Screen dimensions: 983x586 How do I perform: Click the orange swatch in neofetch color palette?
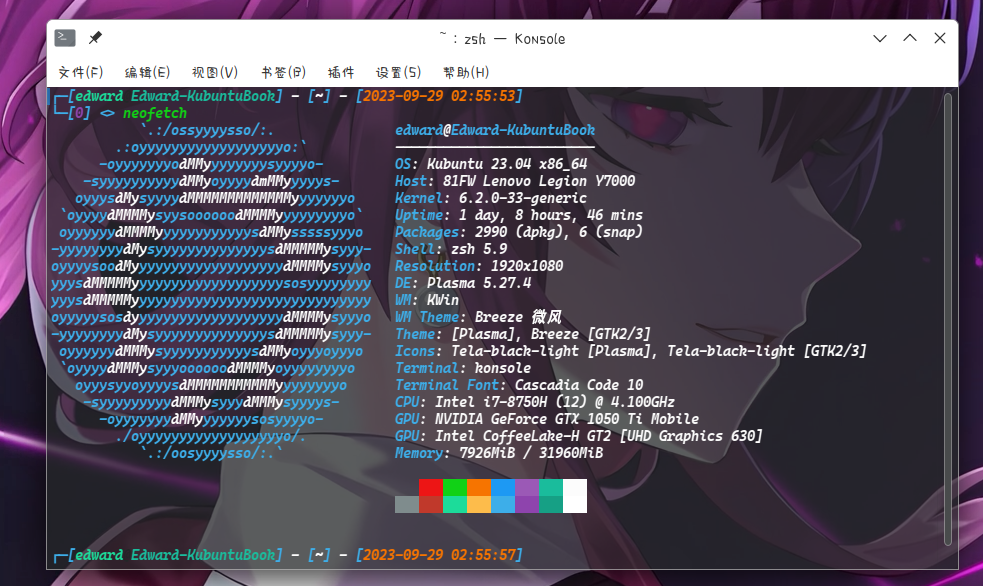pyautogui.click(x=478, y=497)
